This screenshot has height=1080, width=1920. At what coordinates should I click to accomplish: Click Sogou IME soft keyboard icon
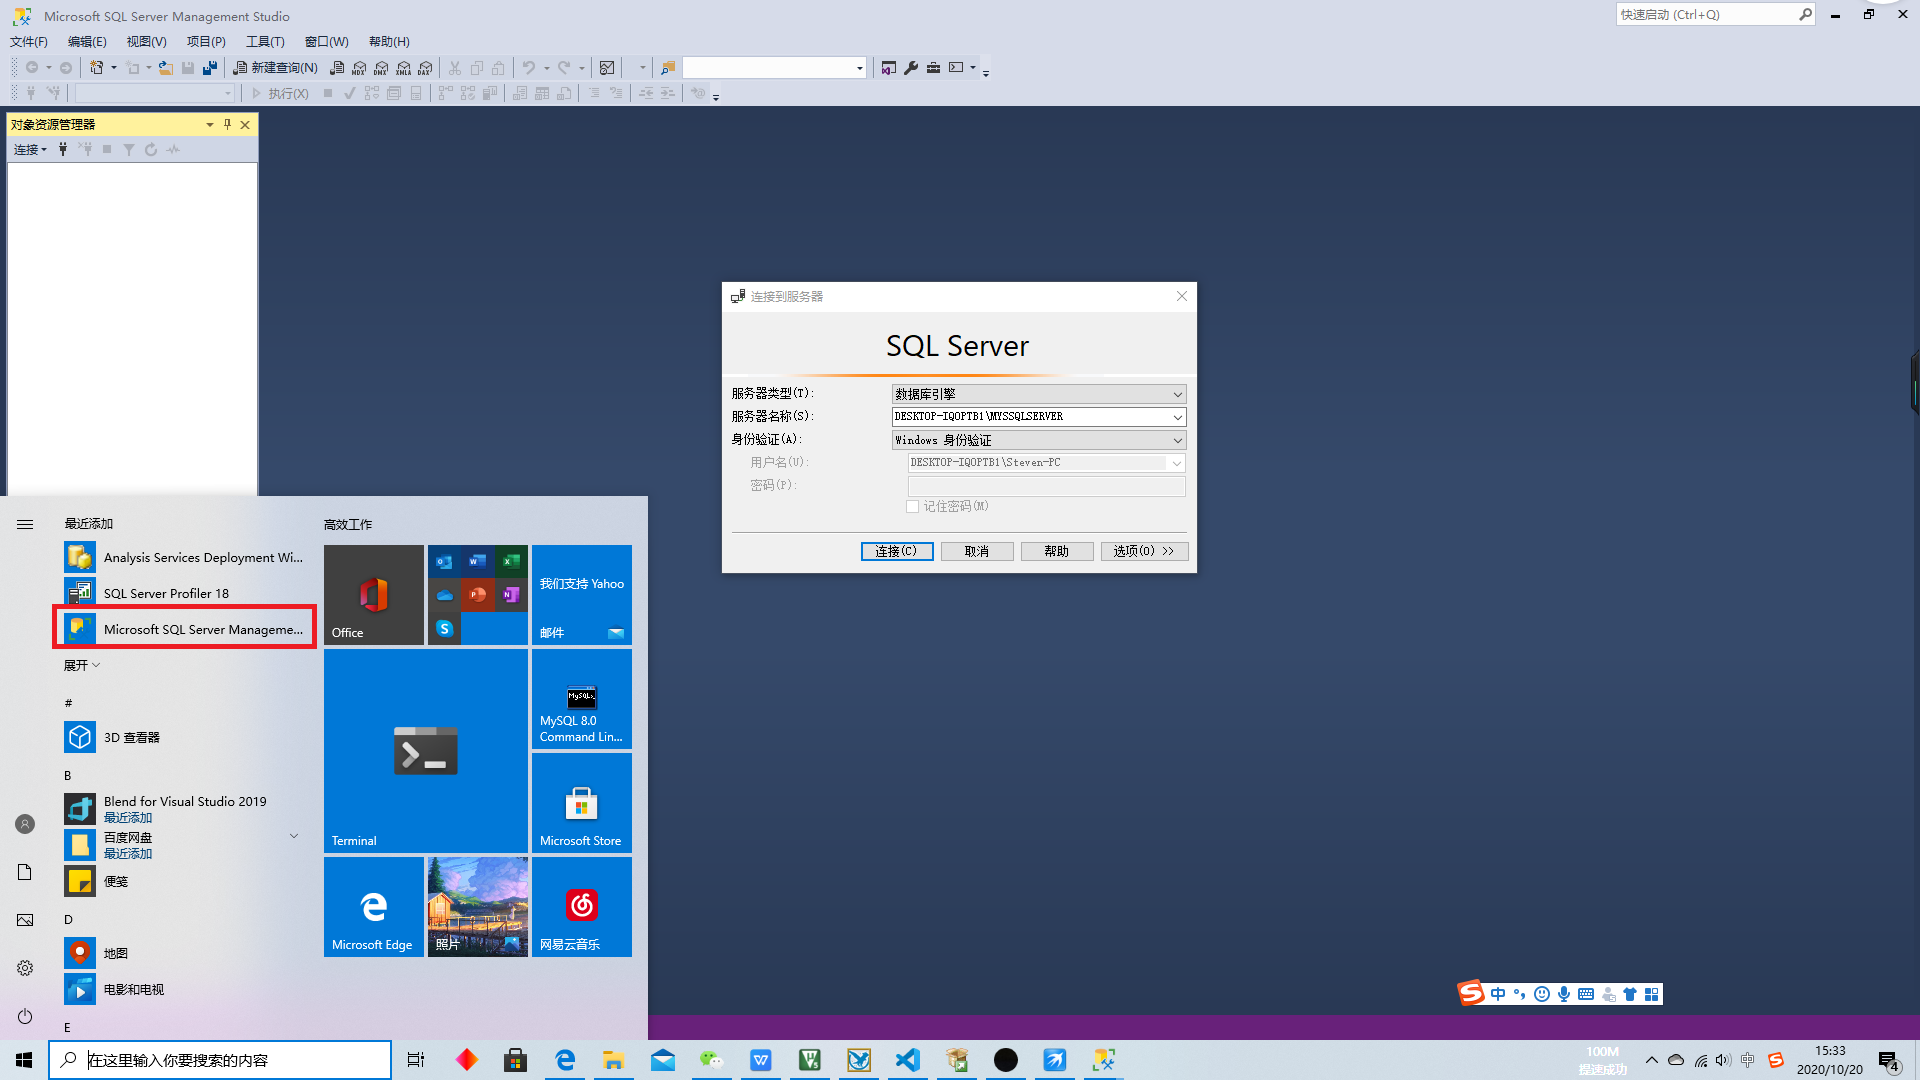tap(1586, 994)
